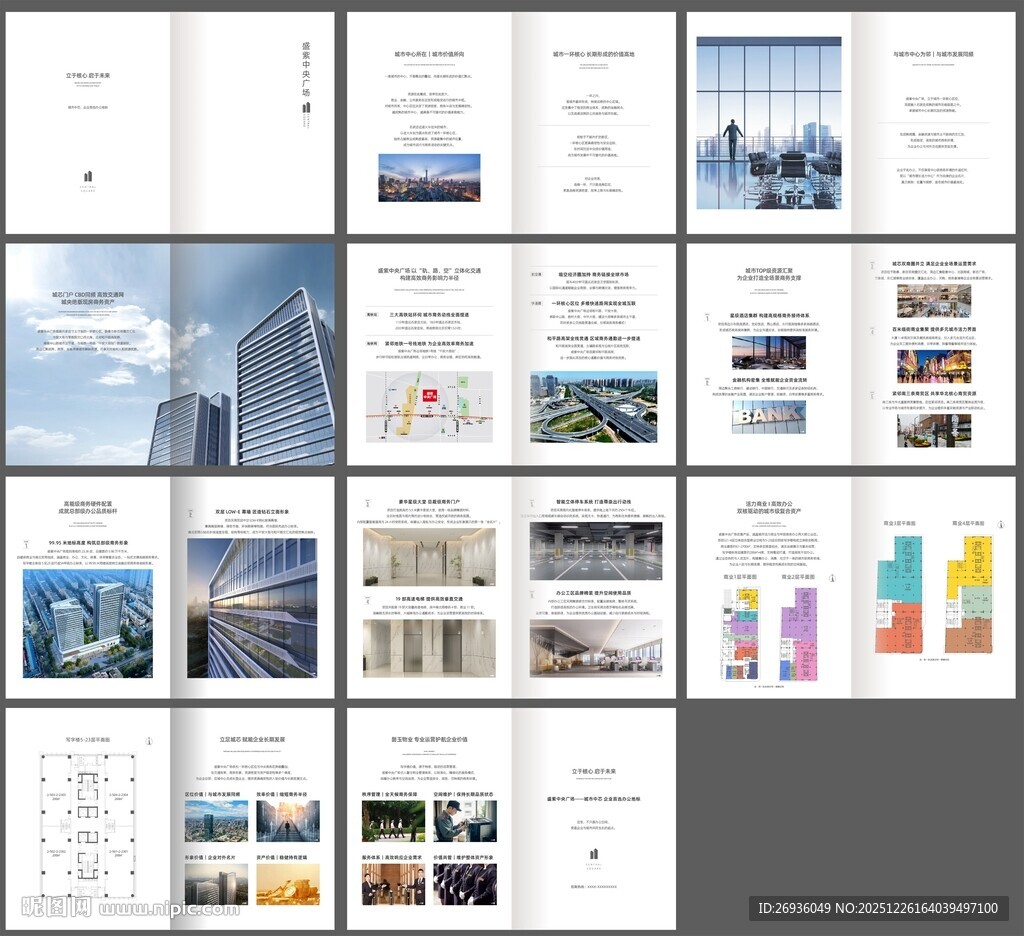Image resolution: width=1024 pixels, height=936 pixels.
Task: Select the BANK sign photo
Action: 769,417
